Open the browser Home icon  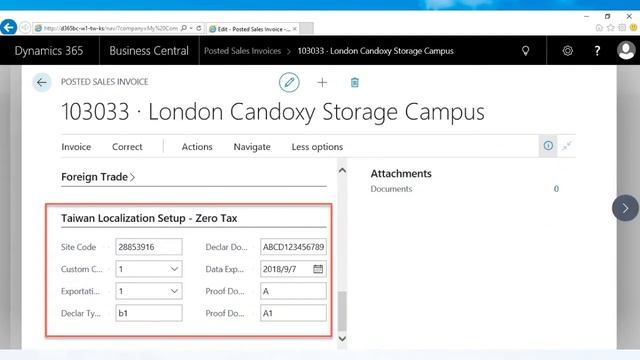coord(599,28)
